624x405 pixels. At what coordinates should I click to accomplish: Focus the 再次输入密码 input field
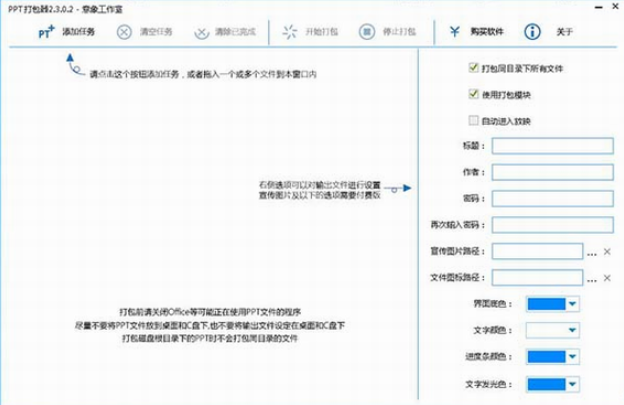tap(552, 225)
